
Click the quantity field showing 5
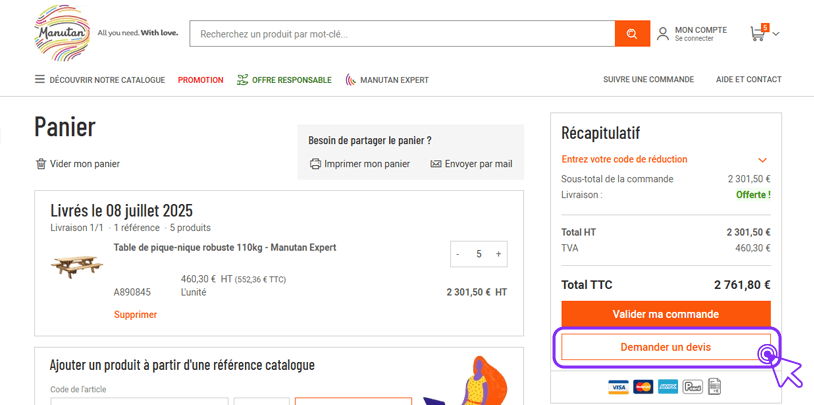pyautogui.click(x=479, y=254)
